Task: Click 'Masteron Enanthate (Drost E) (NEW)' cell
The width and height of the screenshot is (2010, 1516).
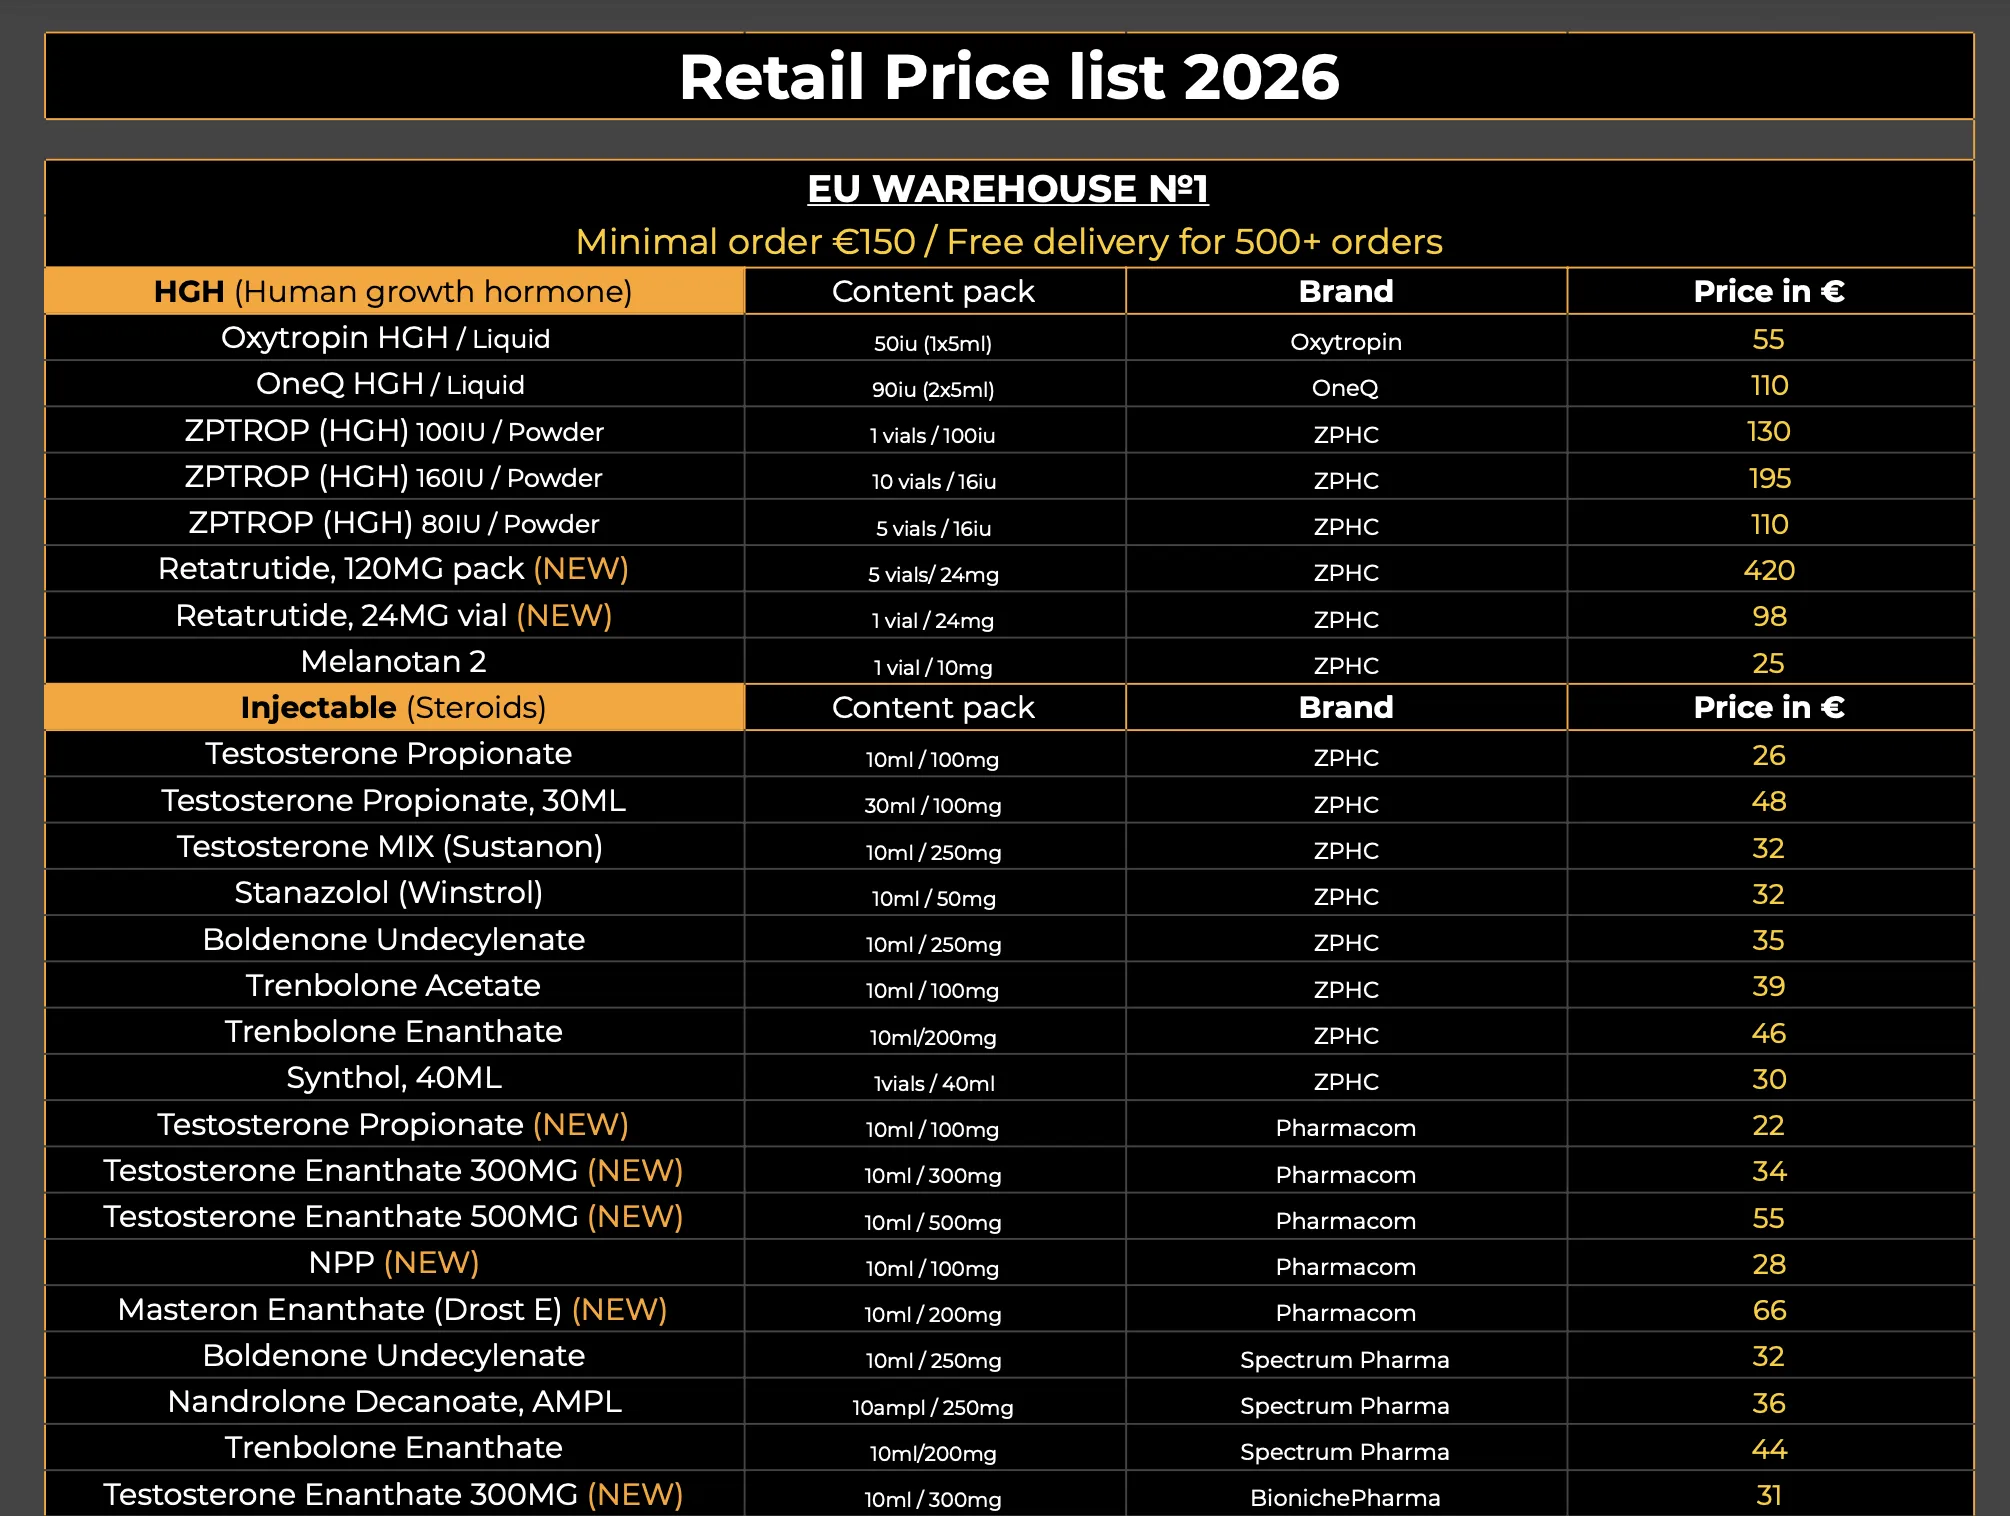Action: (x=393, y=1309)
